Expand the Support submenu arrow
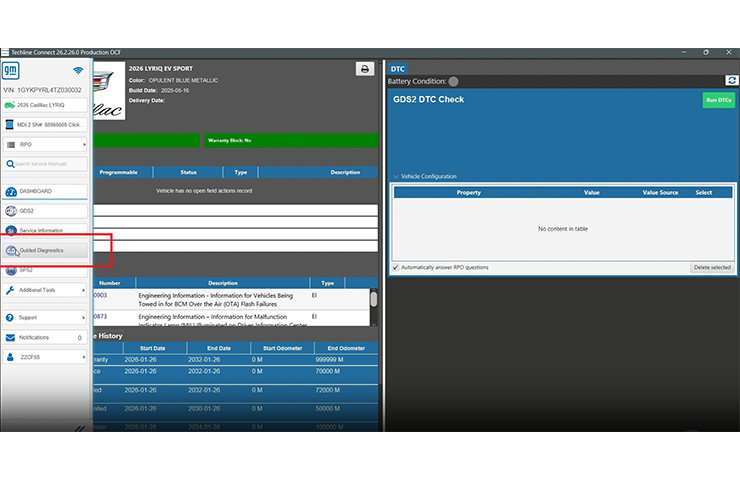This screenshot has height=480, width=740. coord(84,318)
